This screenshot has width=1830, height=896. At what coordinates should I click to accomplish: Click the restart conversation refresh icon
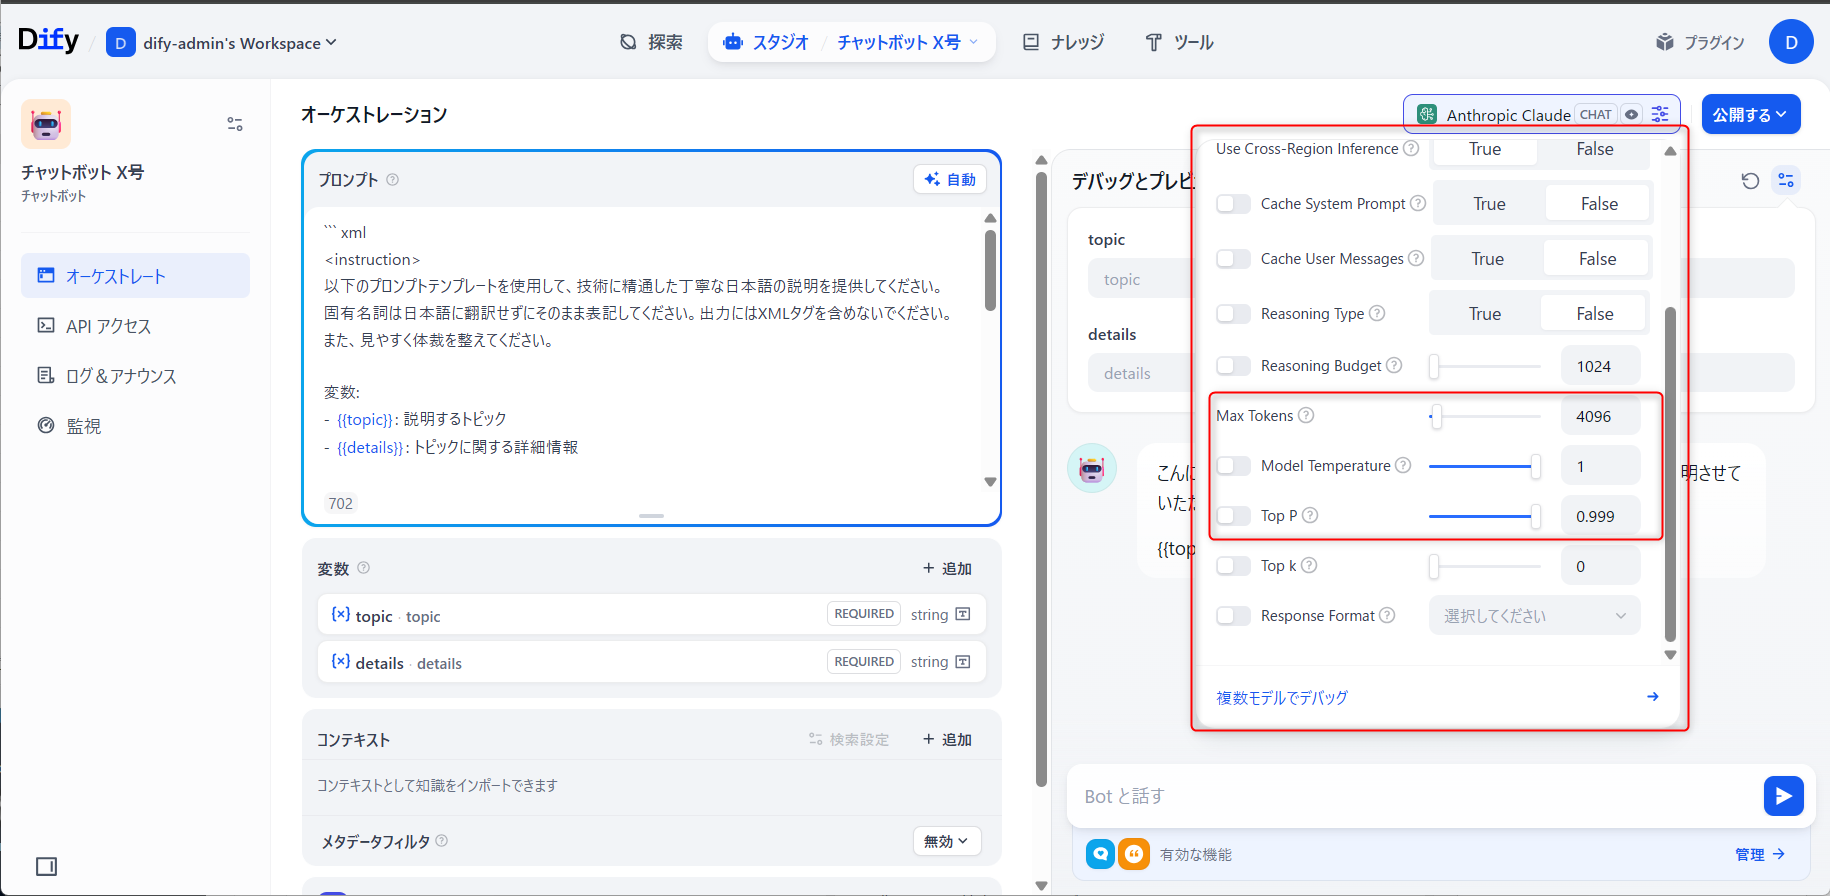click(1750, 181)
